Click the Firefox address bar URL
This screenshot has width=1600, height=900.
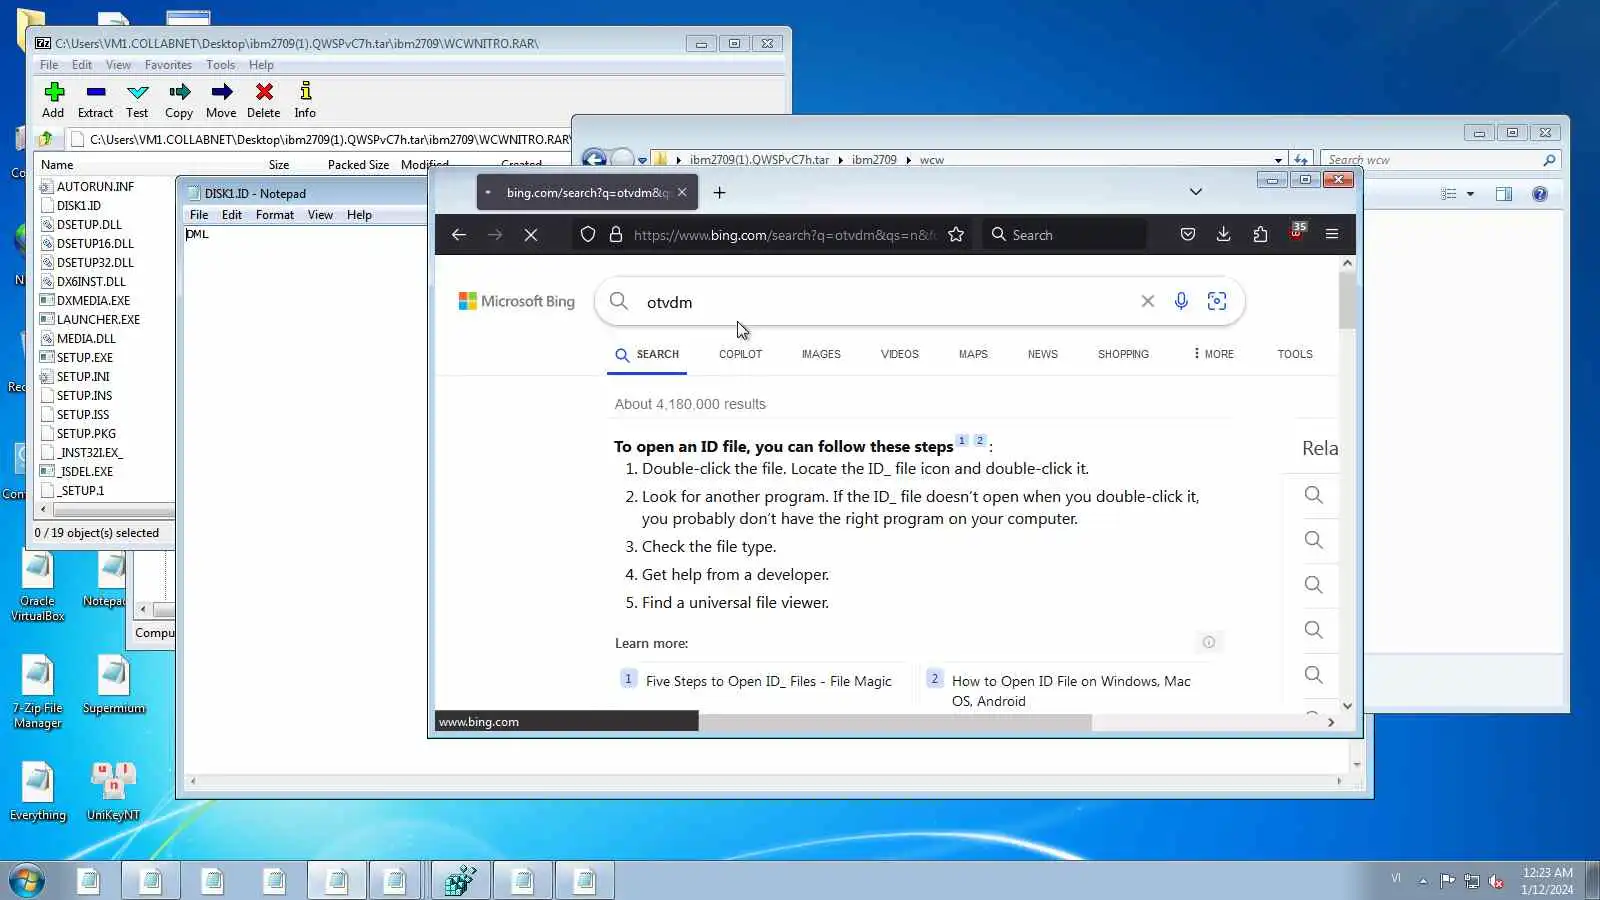tap(785, 235)
